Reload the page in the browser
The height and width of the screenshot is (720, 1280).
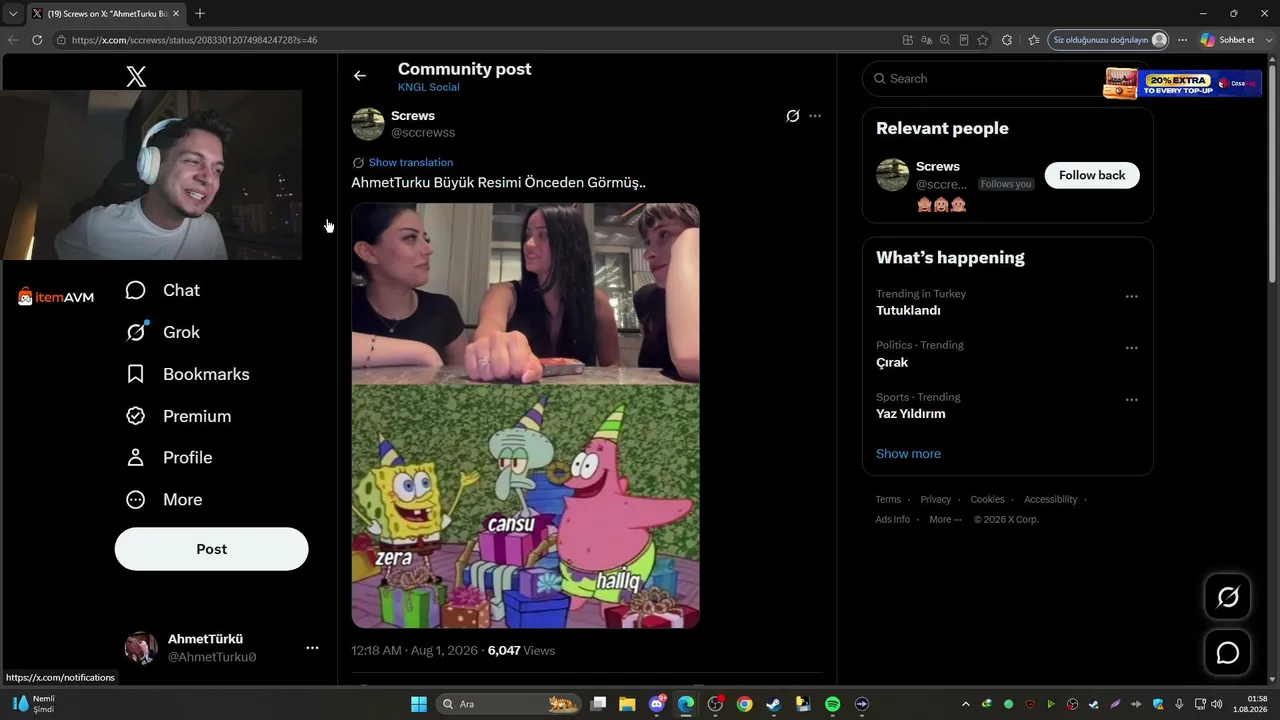click(x=37, y=40)
